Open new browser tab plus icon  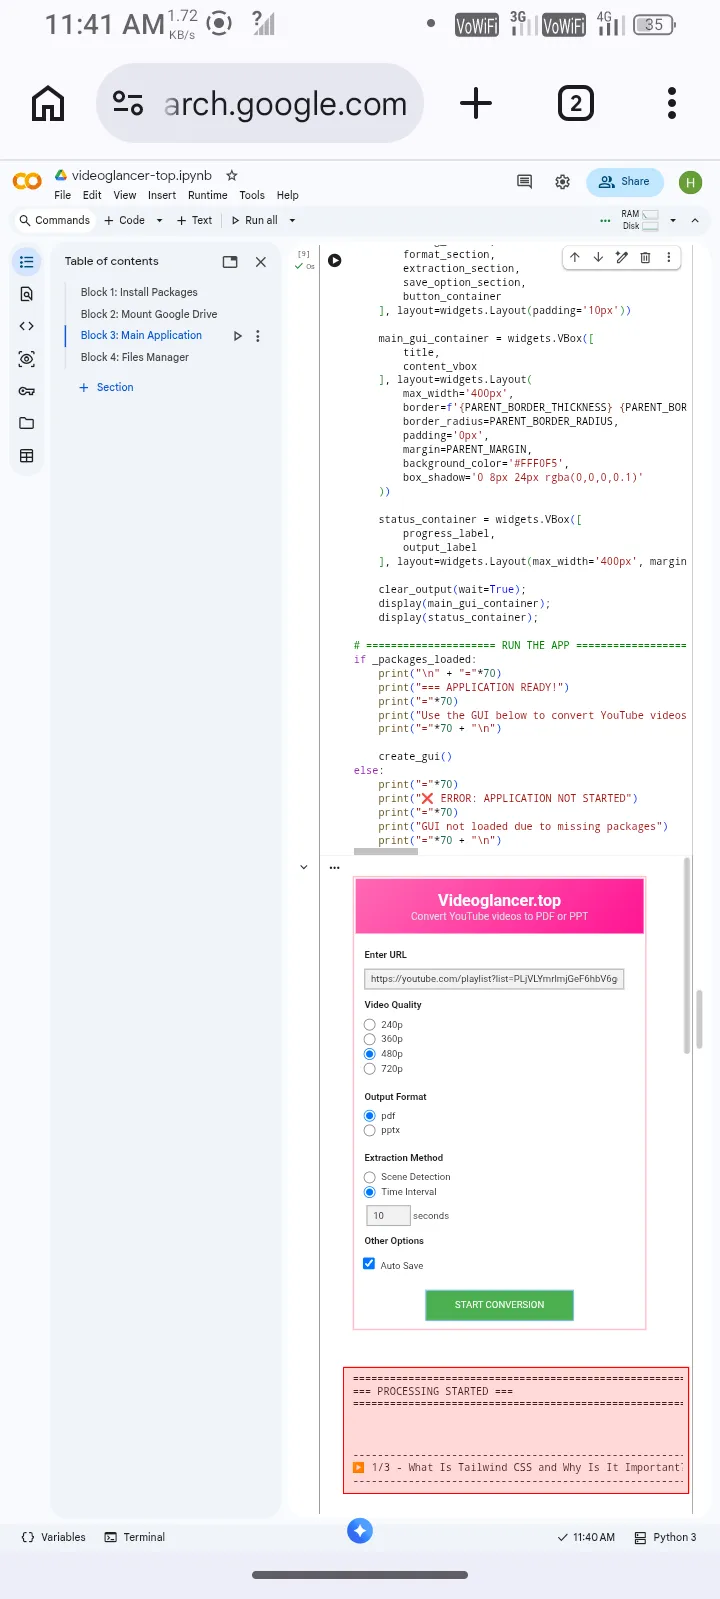[476, 103]
